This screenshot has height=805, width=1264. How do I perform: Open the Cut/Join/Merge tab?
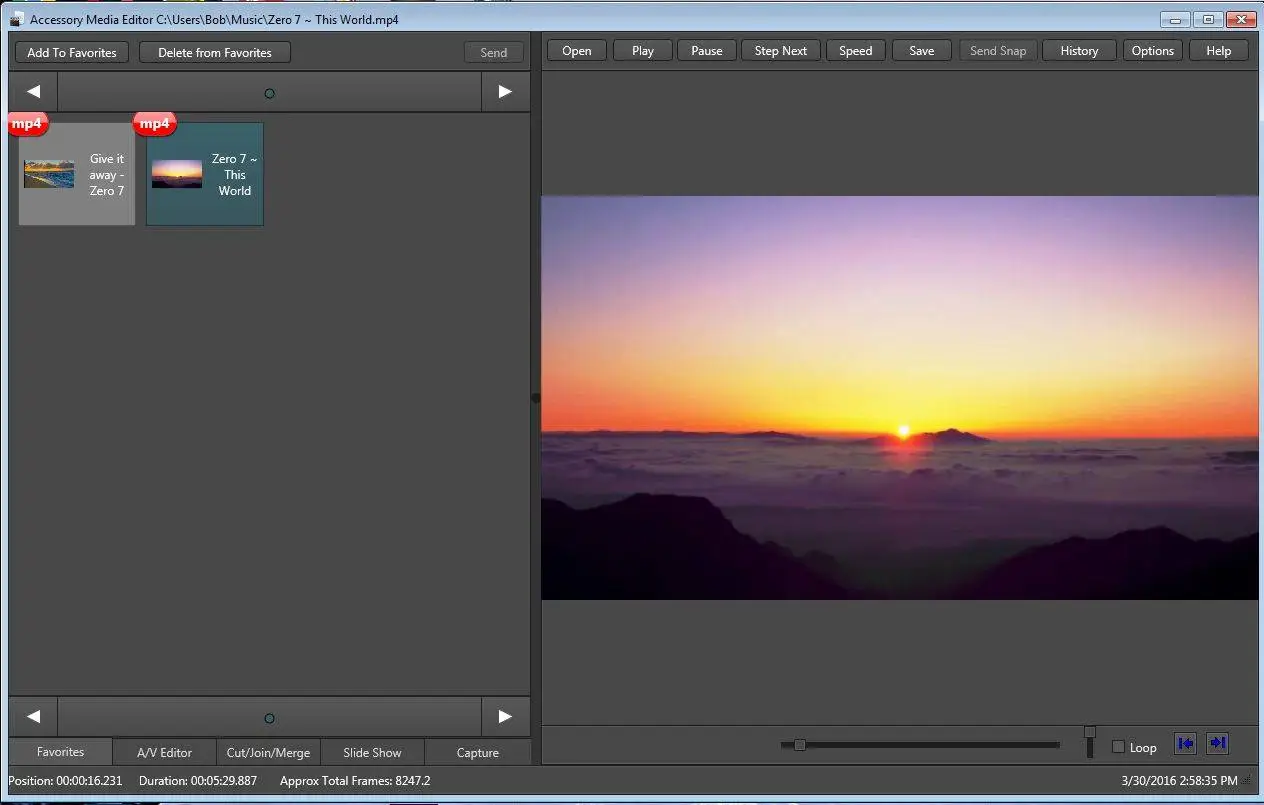pos(268,752)
